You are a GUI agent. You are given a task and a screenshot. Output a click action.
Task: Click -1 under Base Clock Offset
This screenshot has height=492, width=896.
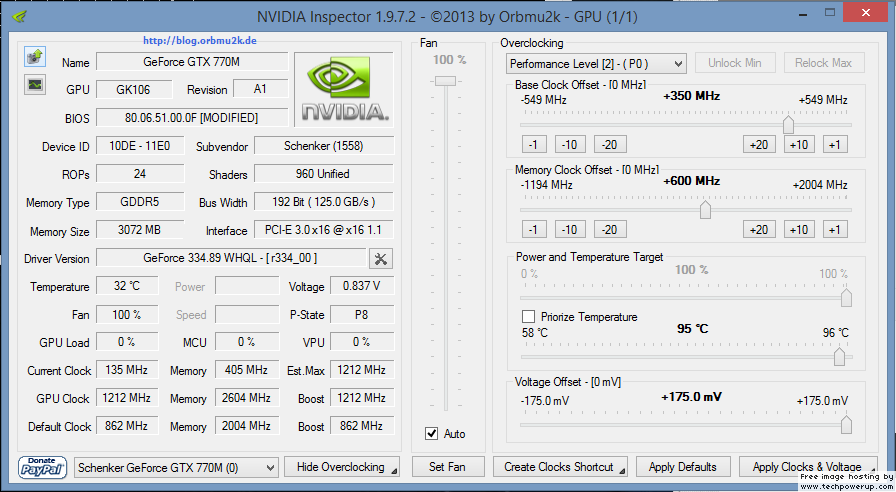coord(534,145)
